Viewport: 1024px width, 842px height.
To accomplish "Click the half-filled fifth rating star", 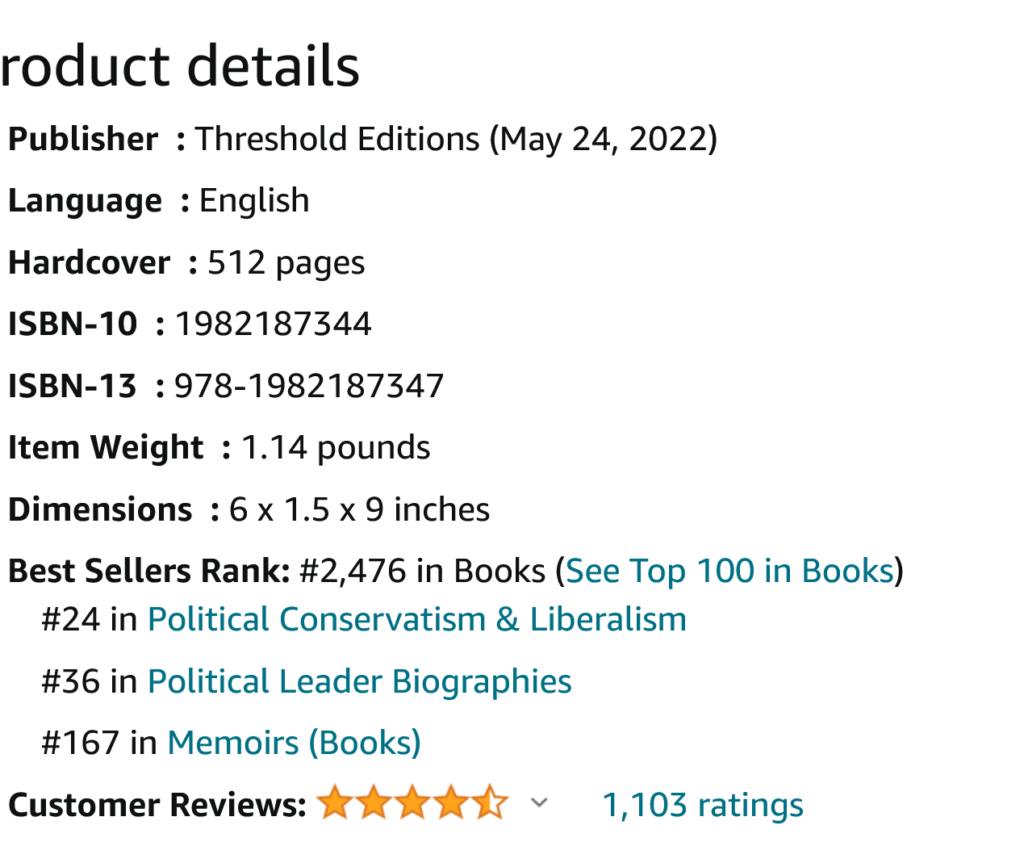I will point(490,804).
